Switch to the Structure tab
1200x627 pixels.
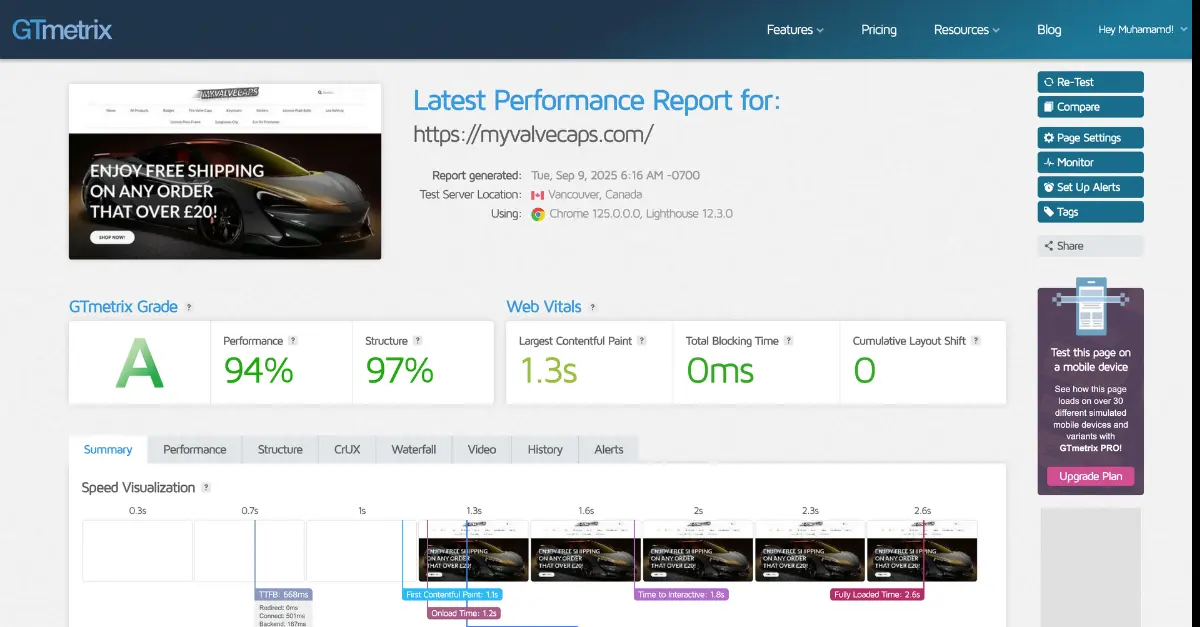point(280,450)
